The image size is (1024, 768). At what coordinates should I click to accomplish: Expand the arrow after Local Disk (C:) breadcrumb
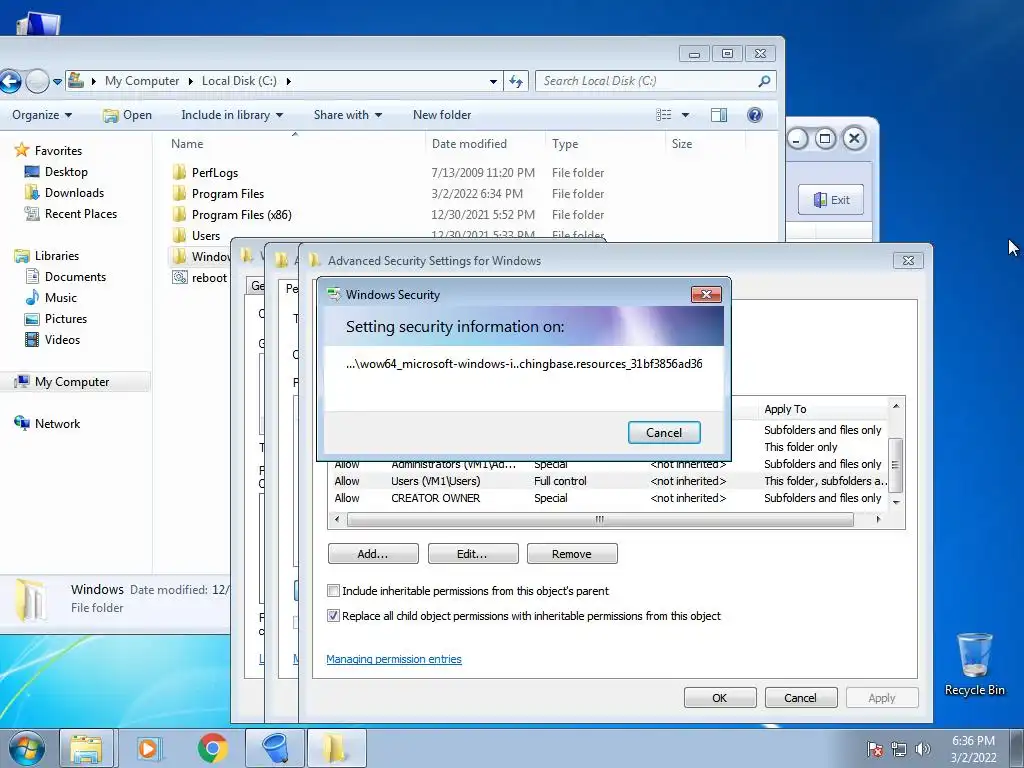coord(288,81)
